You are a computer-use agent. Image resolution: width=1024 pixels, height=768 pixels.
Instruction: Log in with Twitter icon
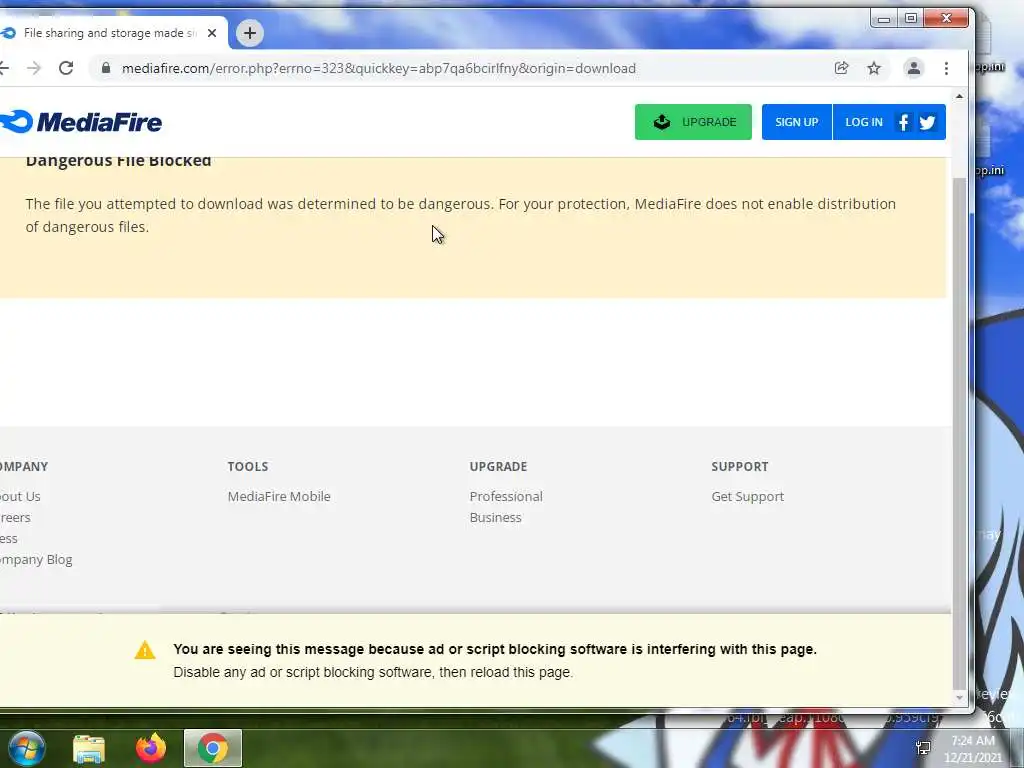927,122
